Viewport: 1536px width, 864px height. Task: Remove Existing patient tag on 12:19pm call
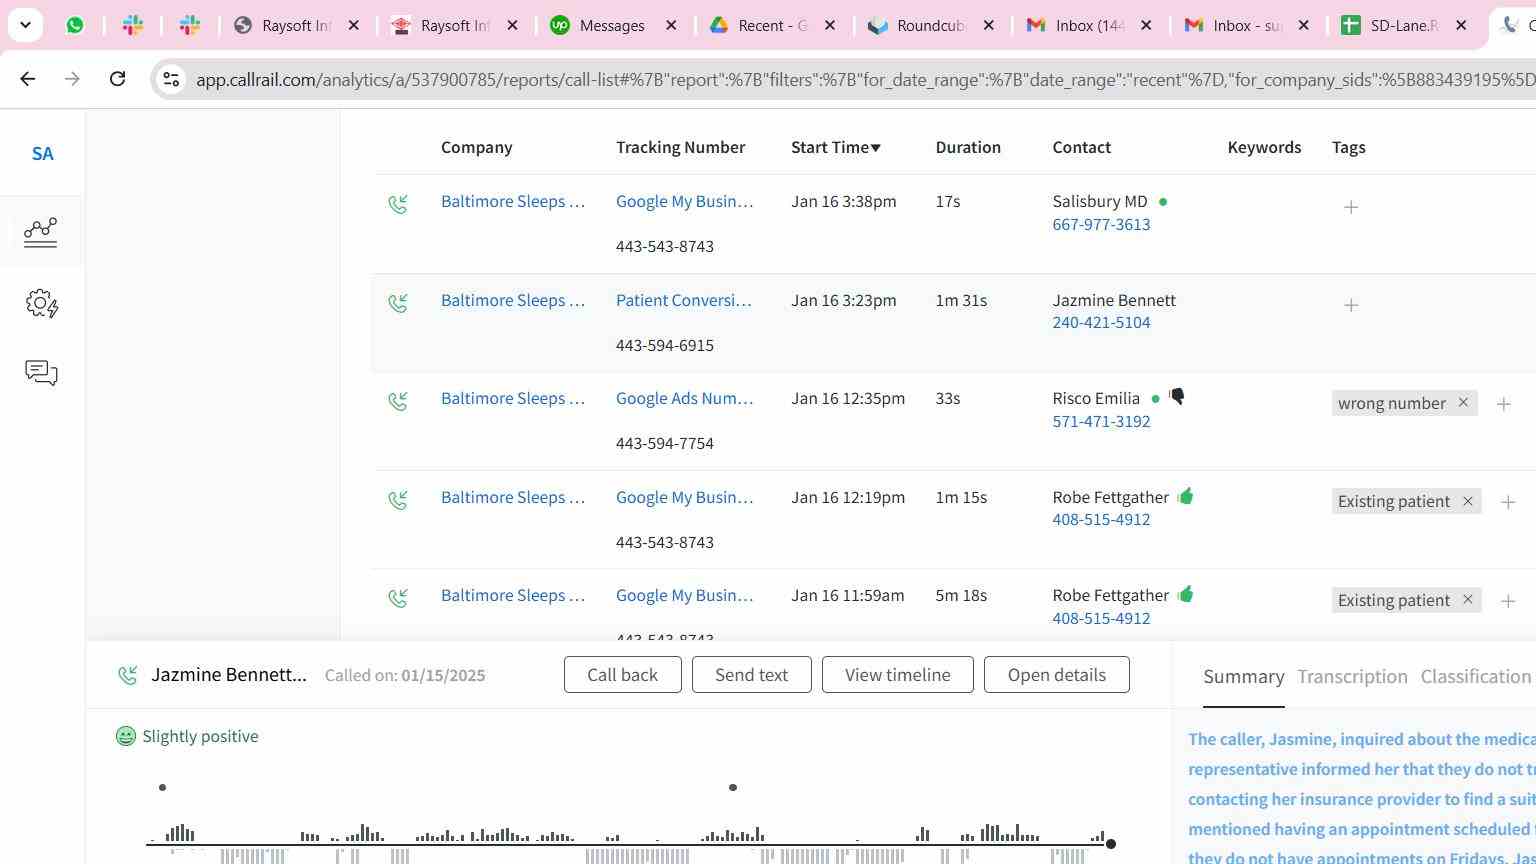tap(1467, 501)
